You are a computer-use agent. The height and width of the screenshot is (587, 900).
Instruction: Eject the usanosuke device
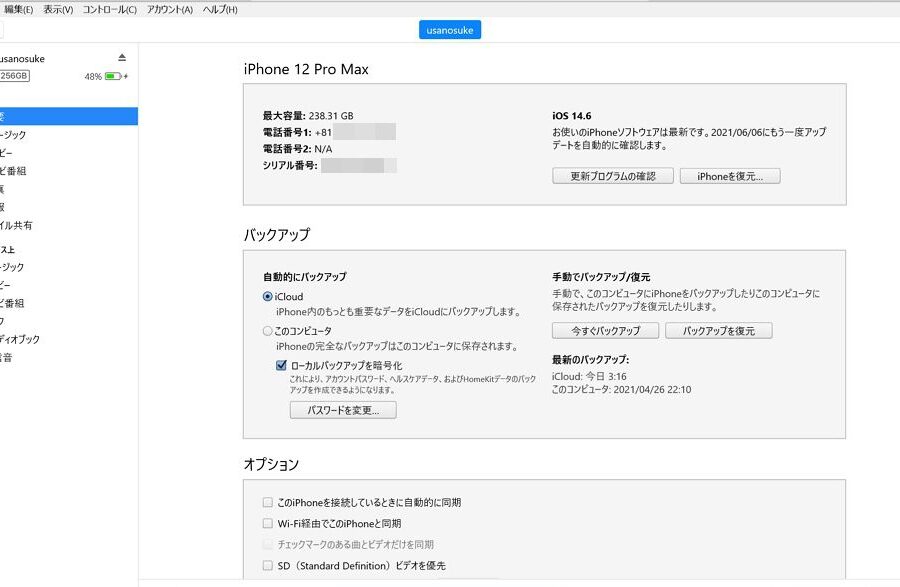coord(122,57)
